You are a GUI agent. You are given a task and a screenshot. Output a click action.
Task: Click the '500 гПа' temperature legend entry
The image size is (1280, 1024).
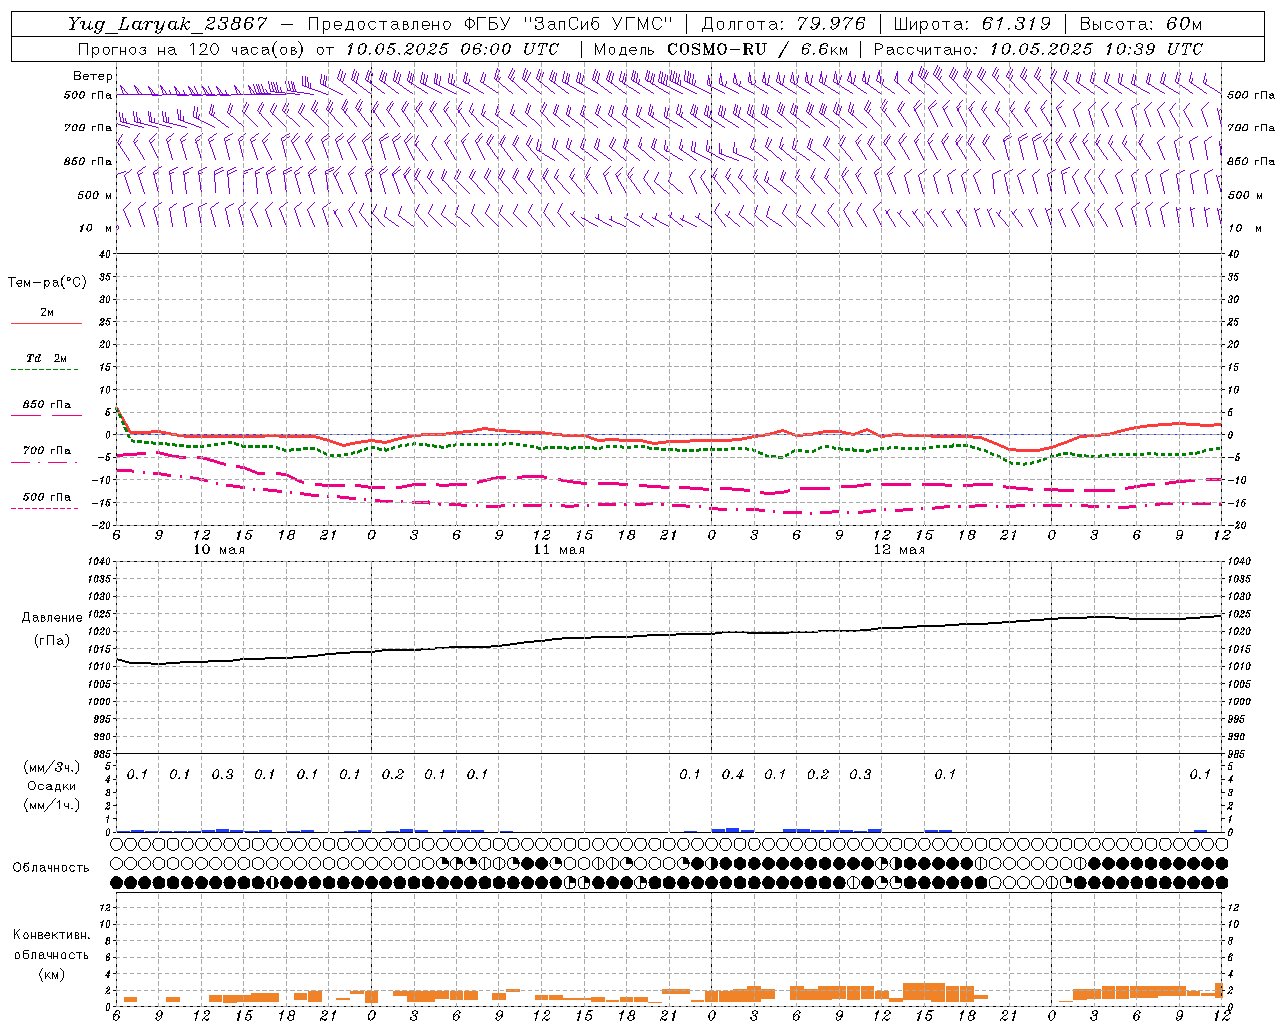47,497
